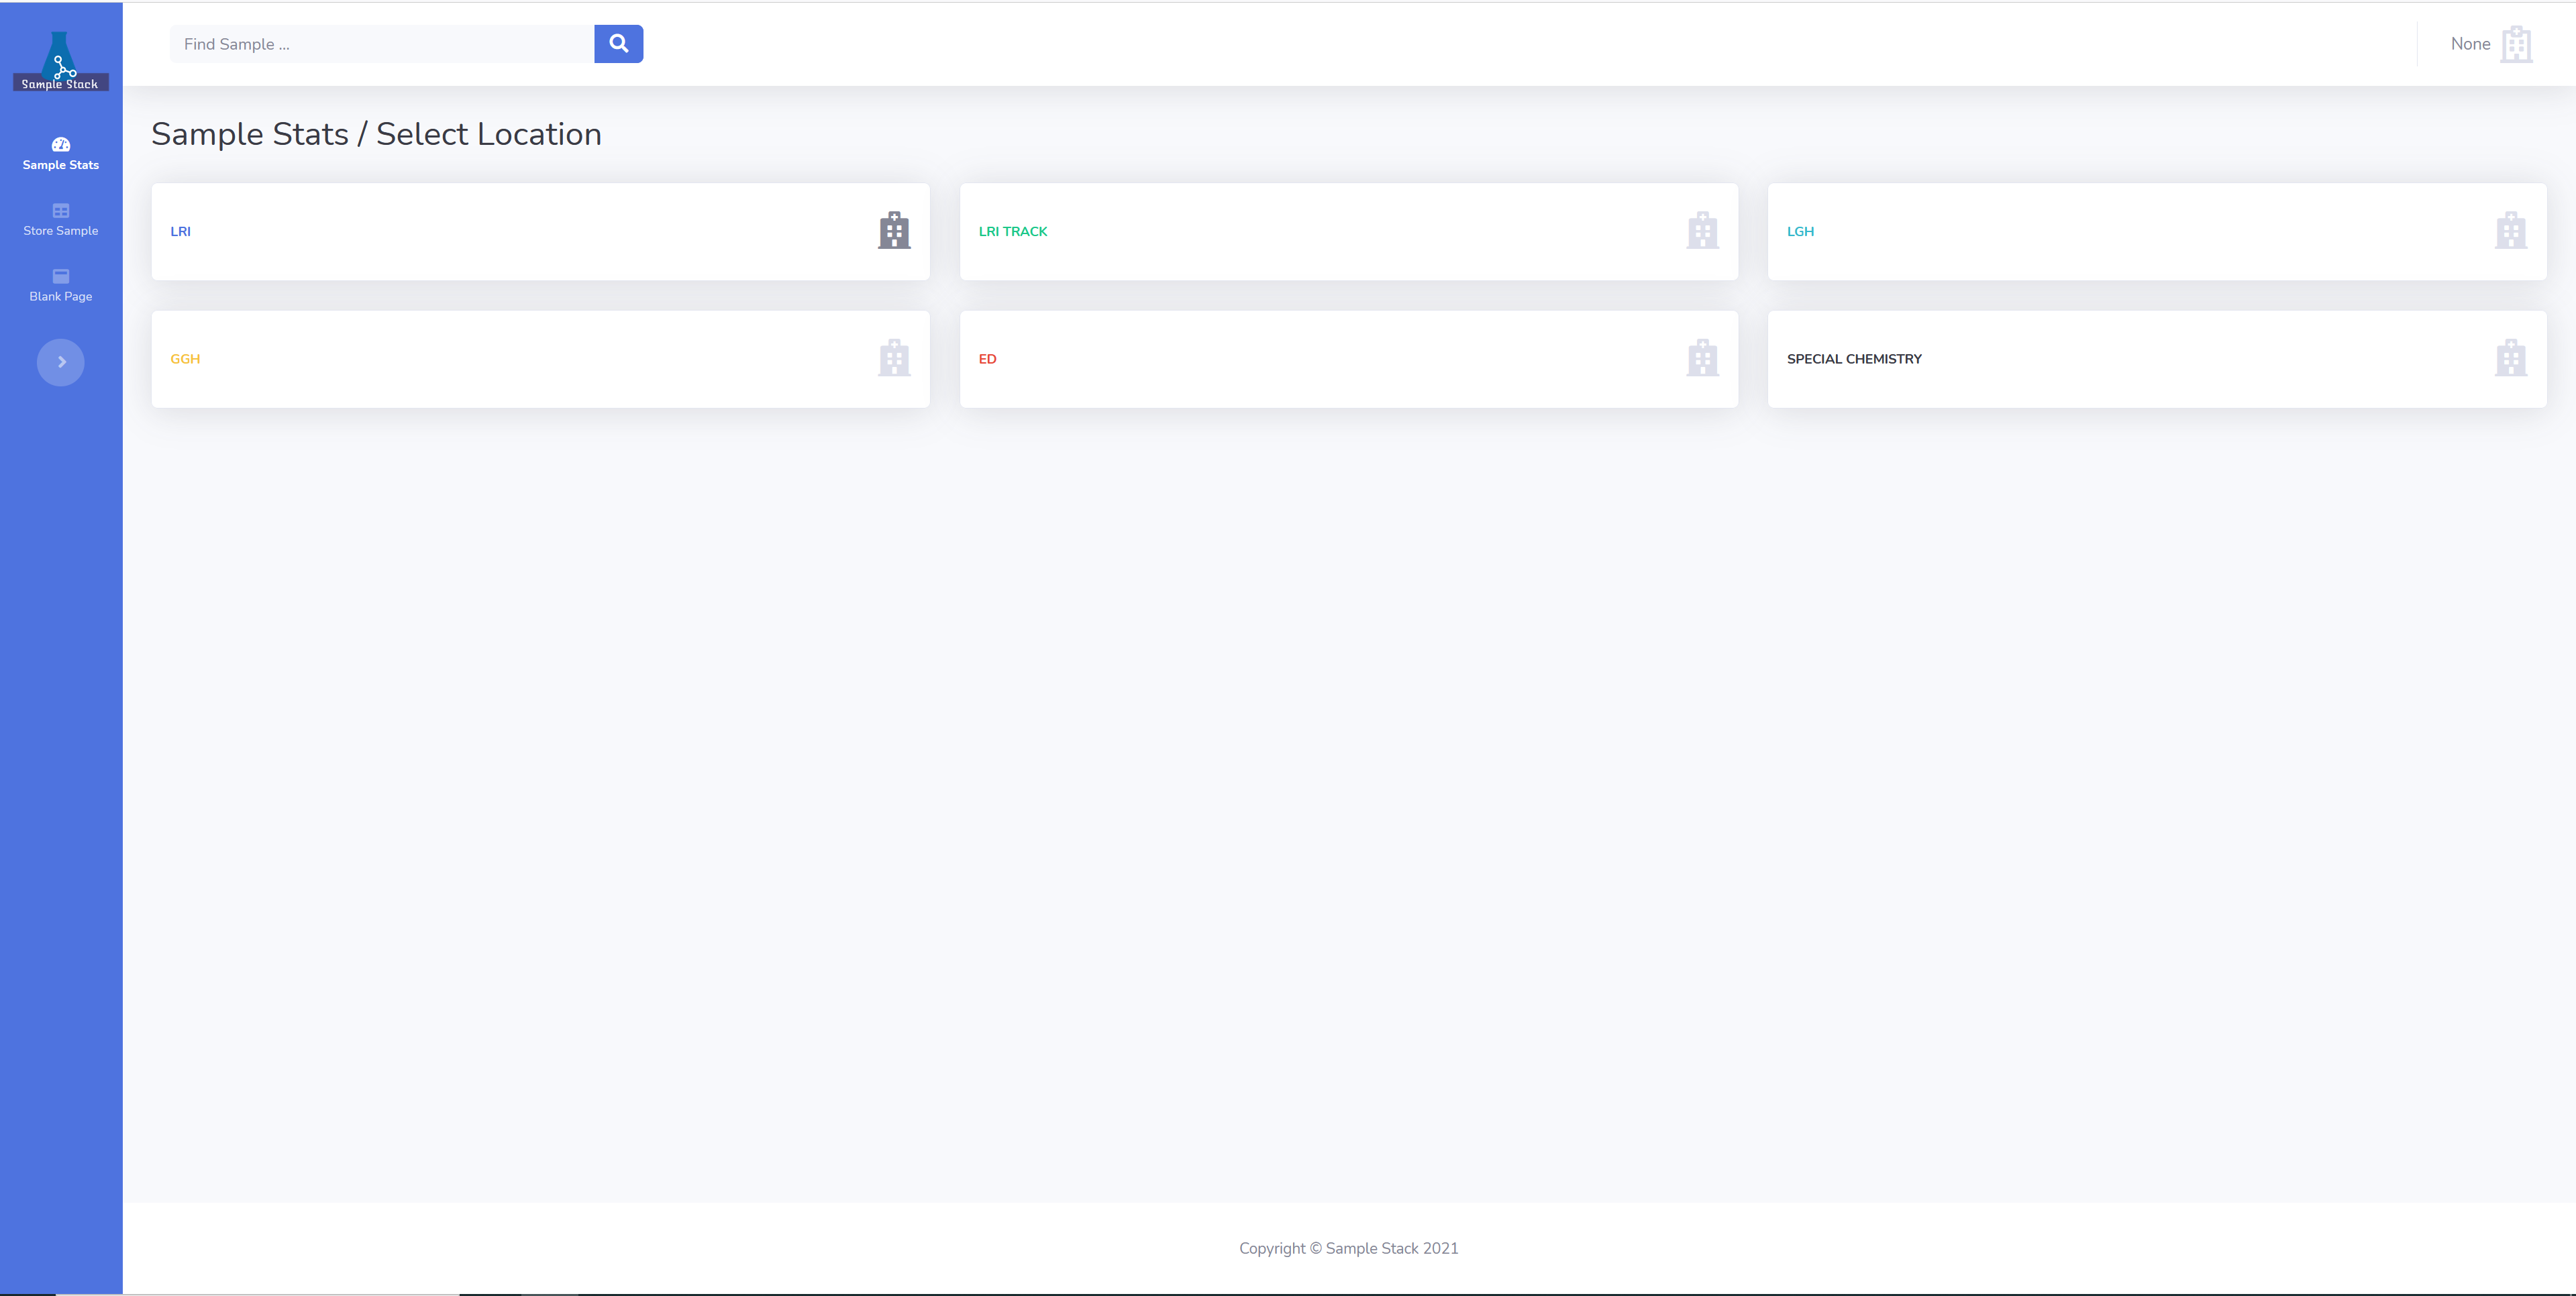This screenshot has width=2576, height=1296.
Task: Choose the GGH location
Action: coord(185,359)
